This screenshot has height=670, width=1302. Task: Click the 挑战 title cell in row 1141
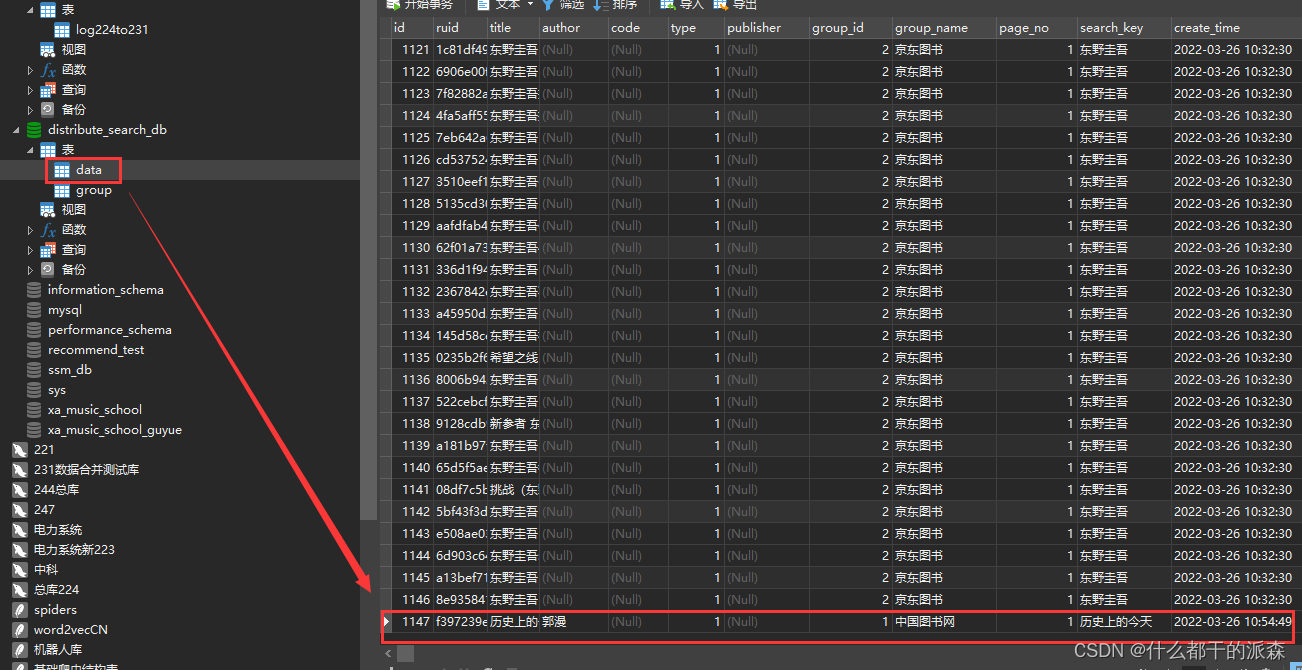512,490
